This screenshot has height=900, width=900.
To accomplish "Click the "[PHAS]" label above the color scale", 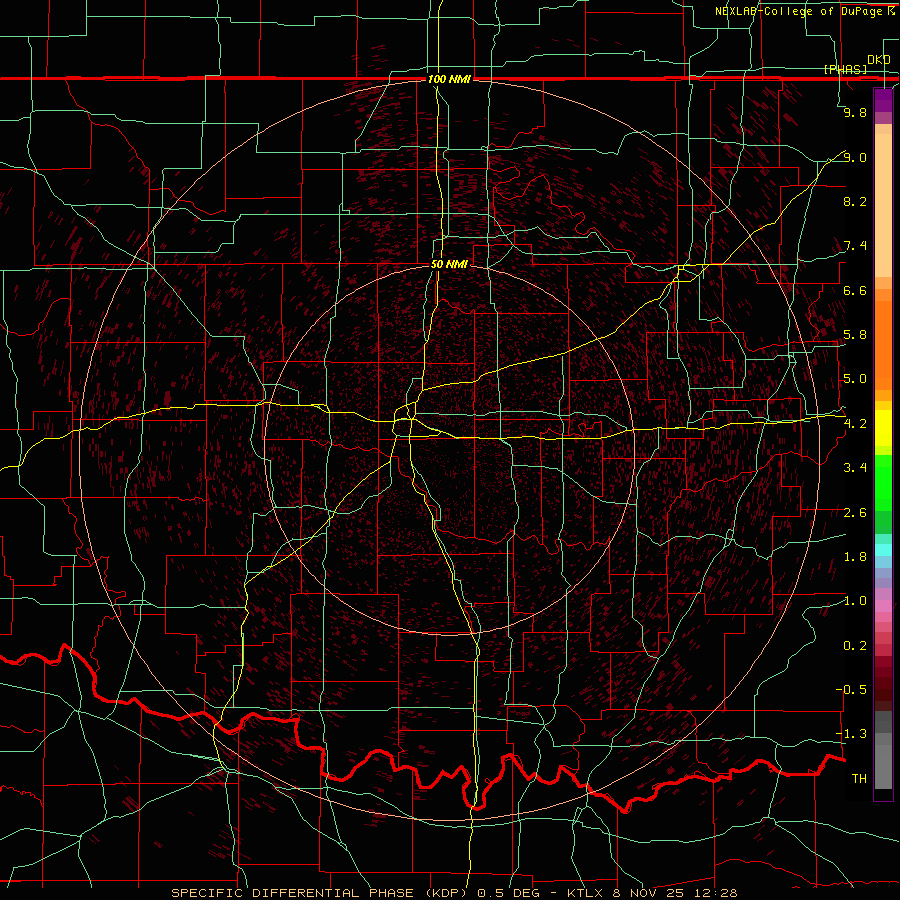I will point(846,69).
